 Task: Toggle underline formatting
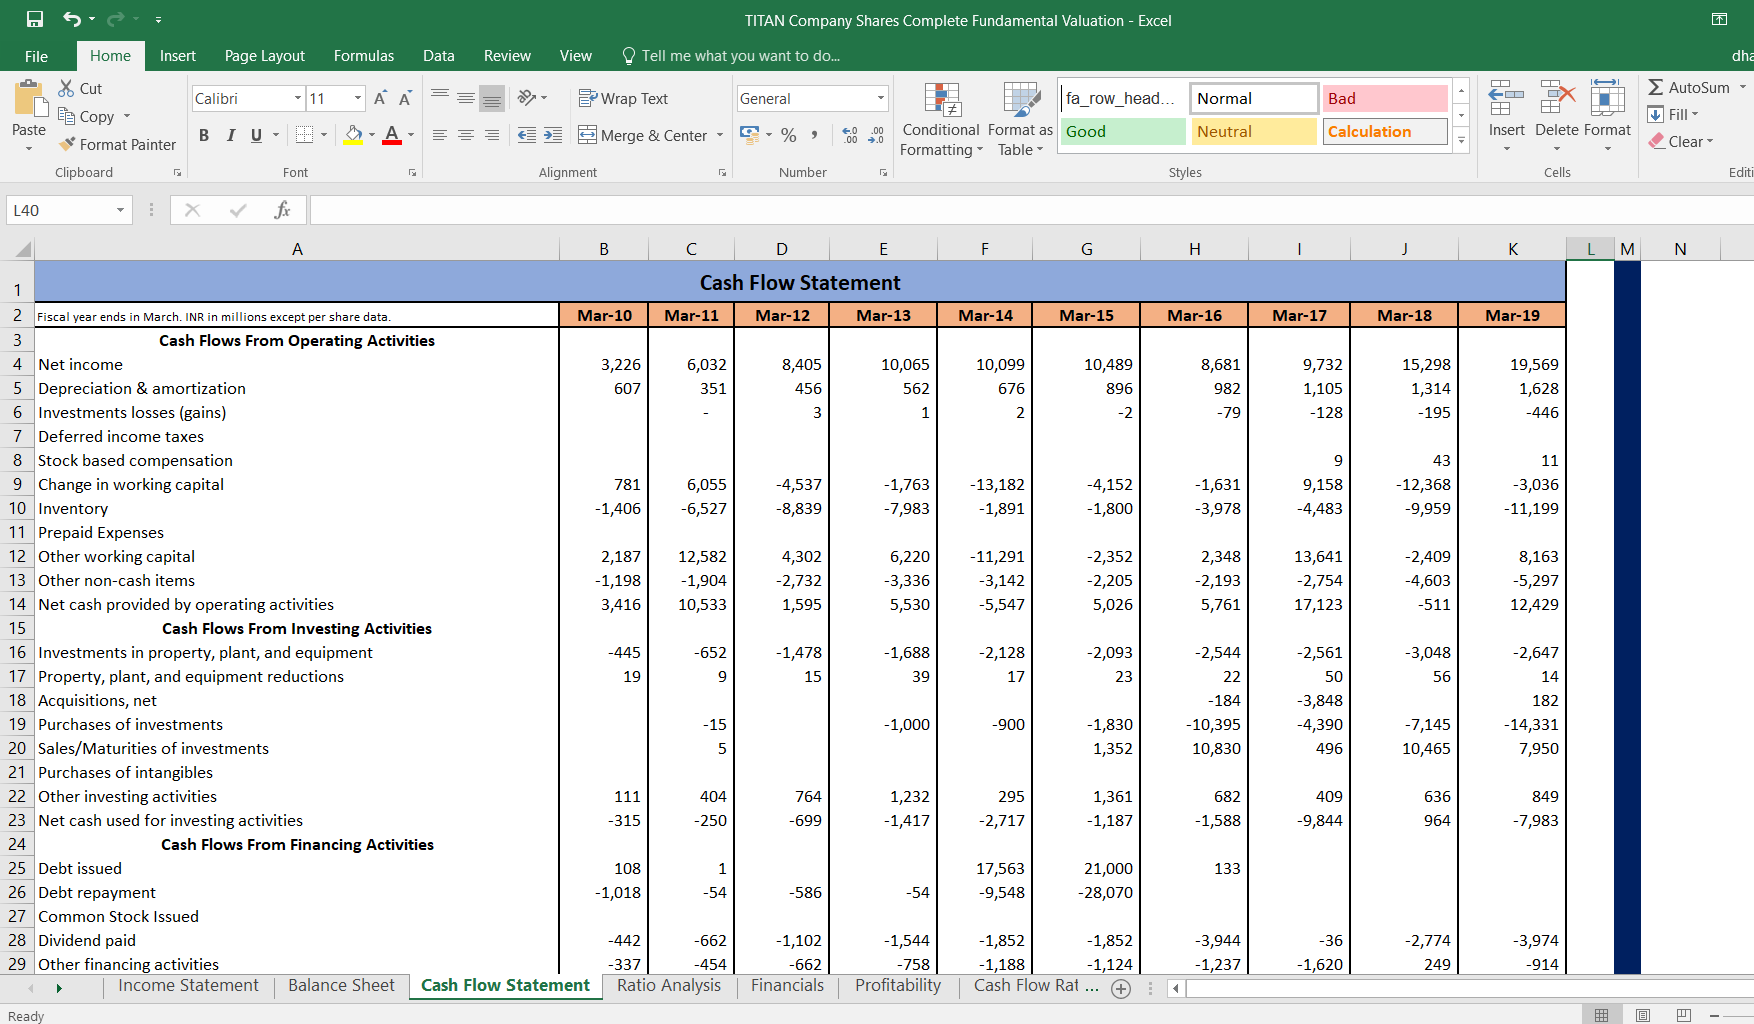(256, 135)
